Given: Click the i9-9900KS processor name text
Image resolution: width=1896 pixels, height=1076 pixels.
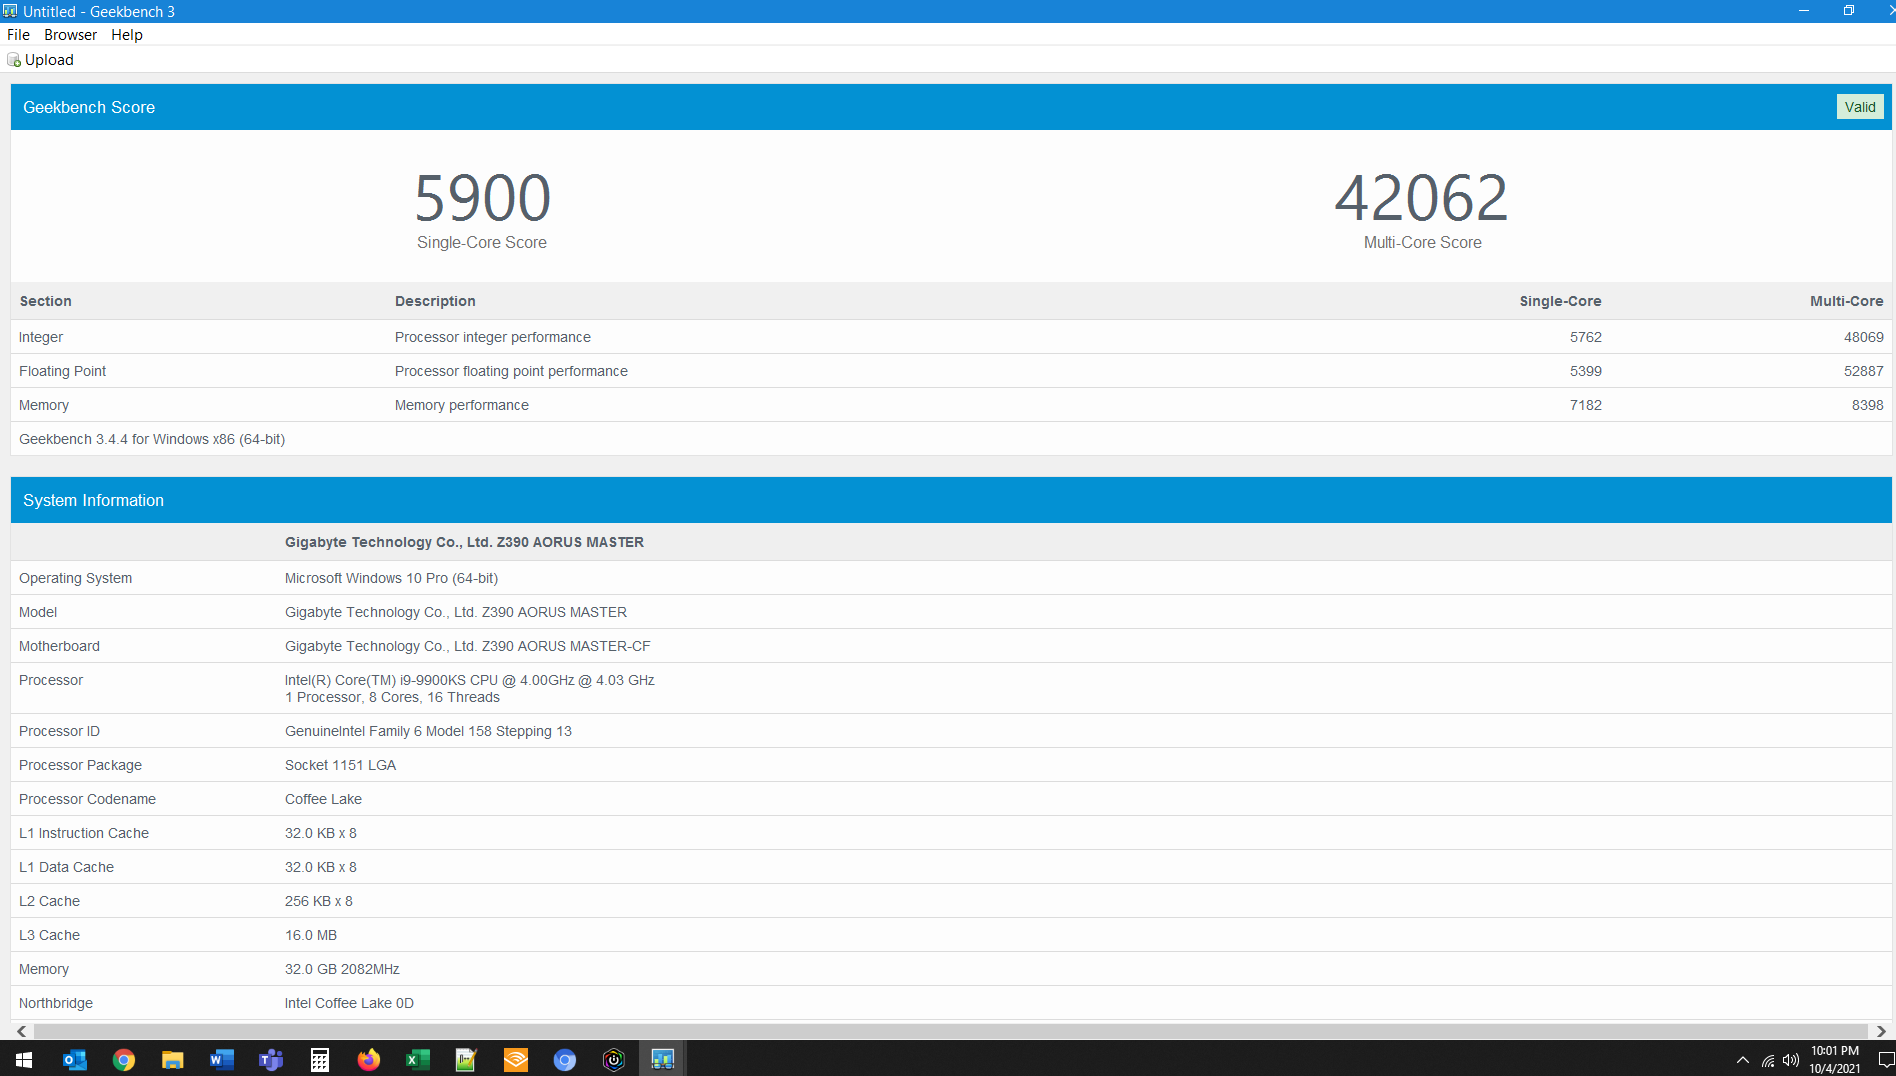Looking at the screenshot, I should pyautogui.click(x=469, y=680).
